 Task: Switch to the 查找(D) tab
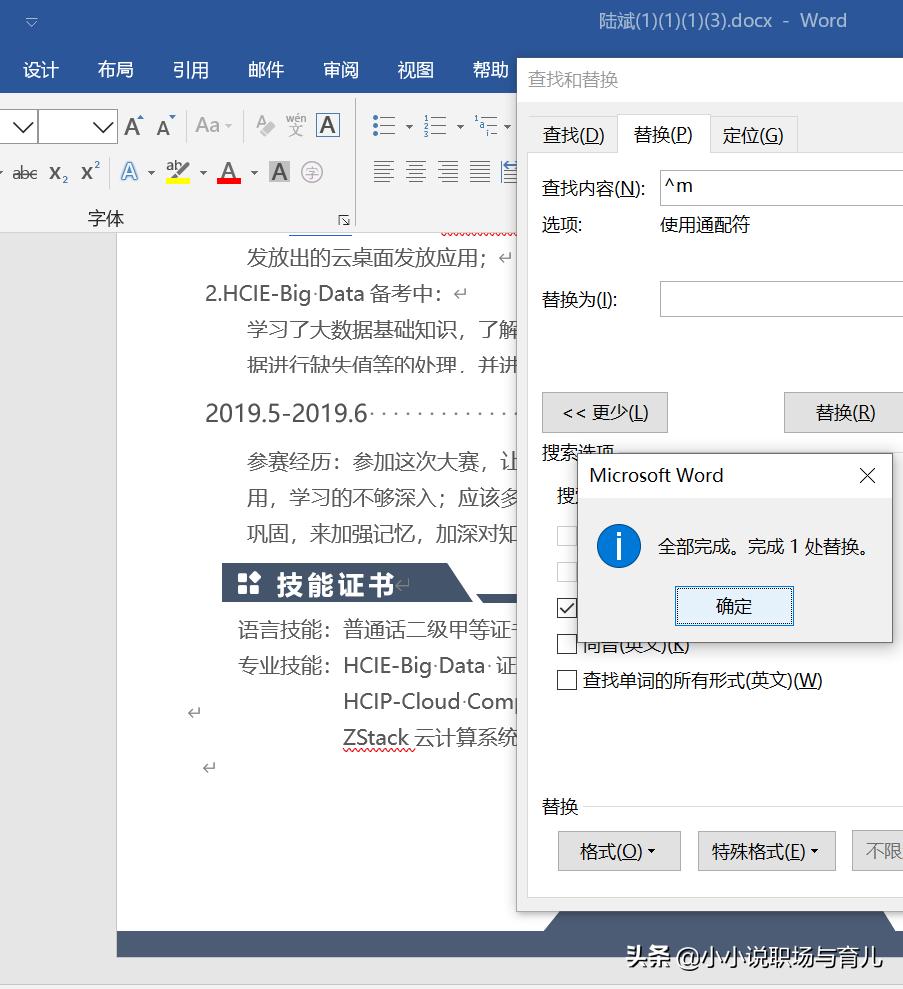574,134
